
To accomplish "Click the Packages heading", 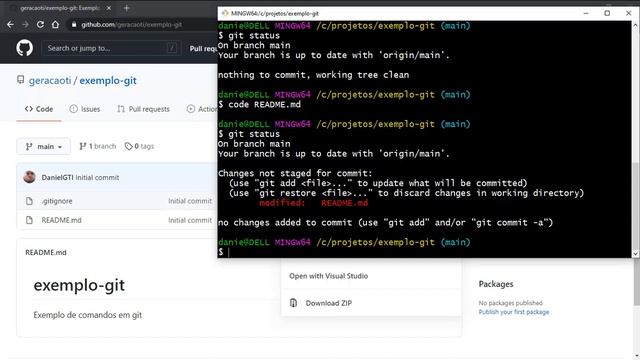I will coord(496,284).
